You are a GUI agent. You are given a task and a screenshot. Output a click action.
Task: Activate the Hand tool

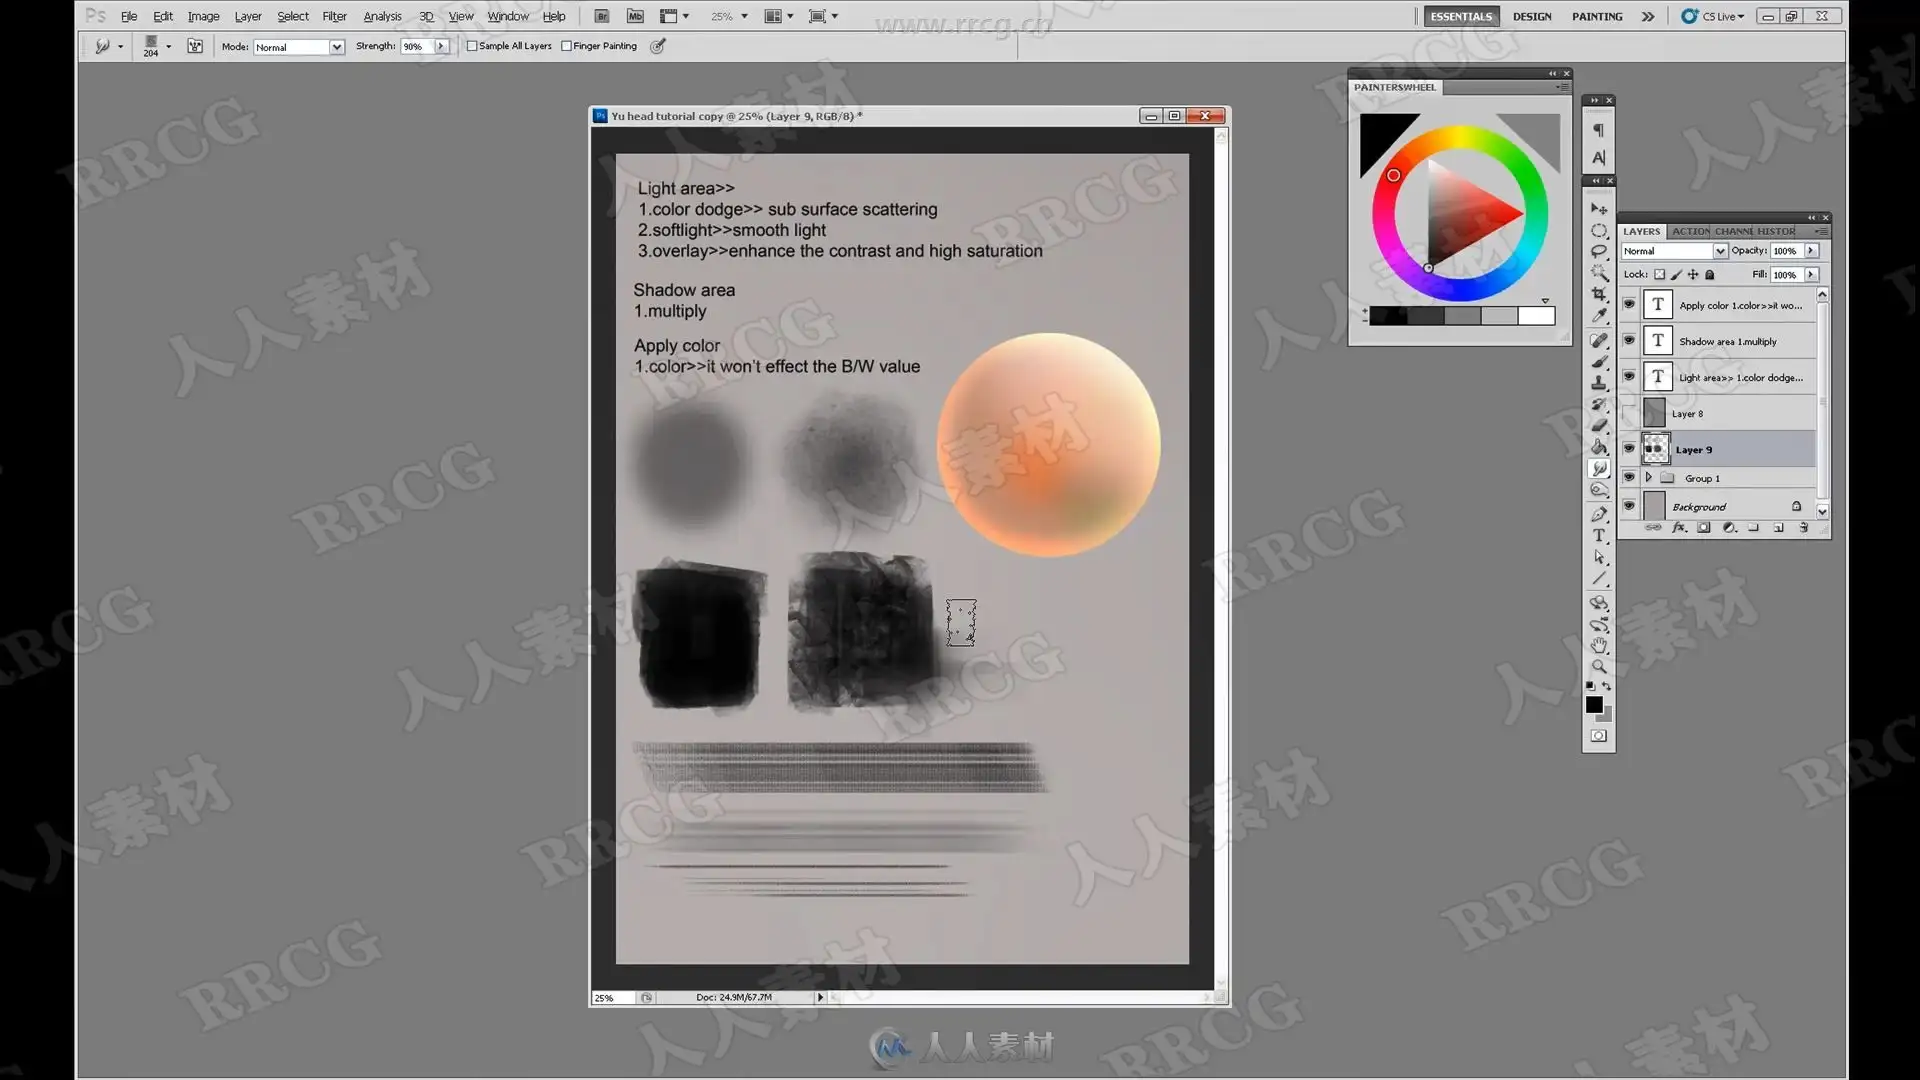pyautogui.click(x=1599, y=645)
